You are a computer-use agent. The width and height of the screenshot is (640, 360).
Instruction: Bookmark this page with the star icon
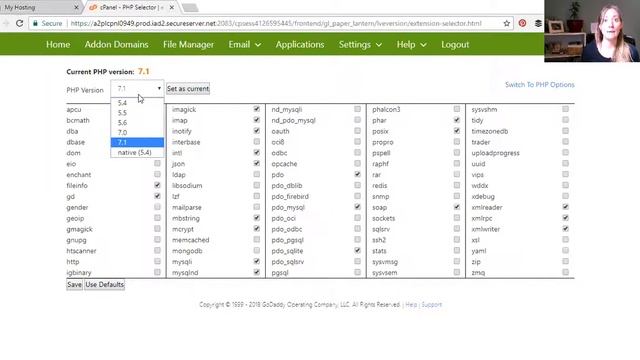point(507,23)
